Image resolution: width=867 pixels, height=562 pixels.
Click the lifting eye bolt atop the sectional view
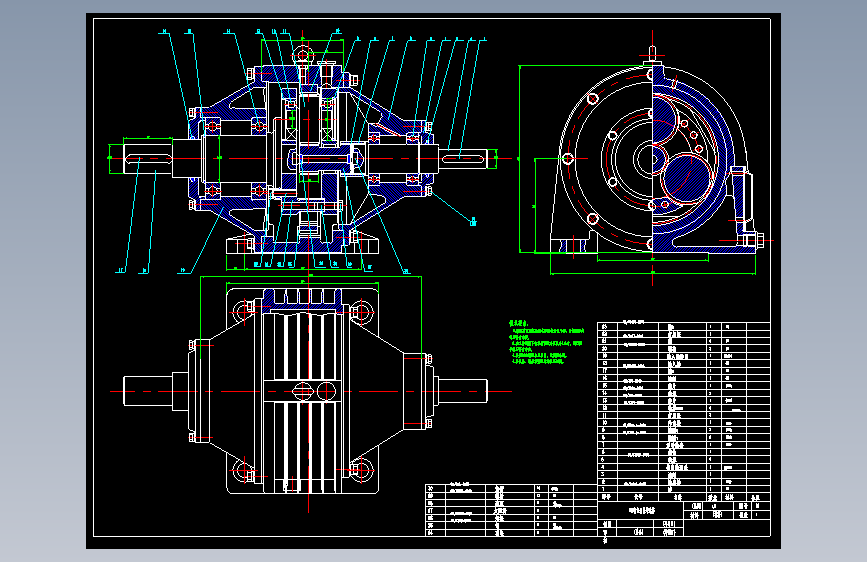303,56
